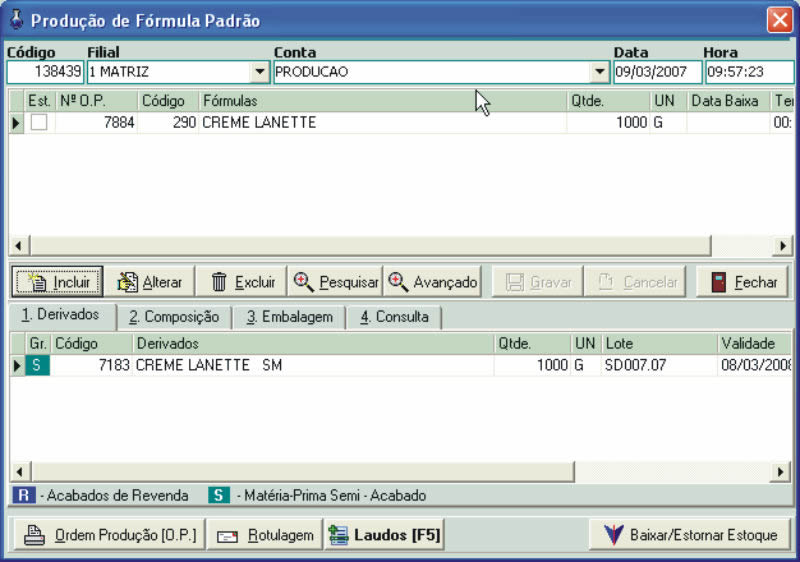
Task: Click the Data field showing 09/03/2007
Action: point(657,72)
